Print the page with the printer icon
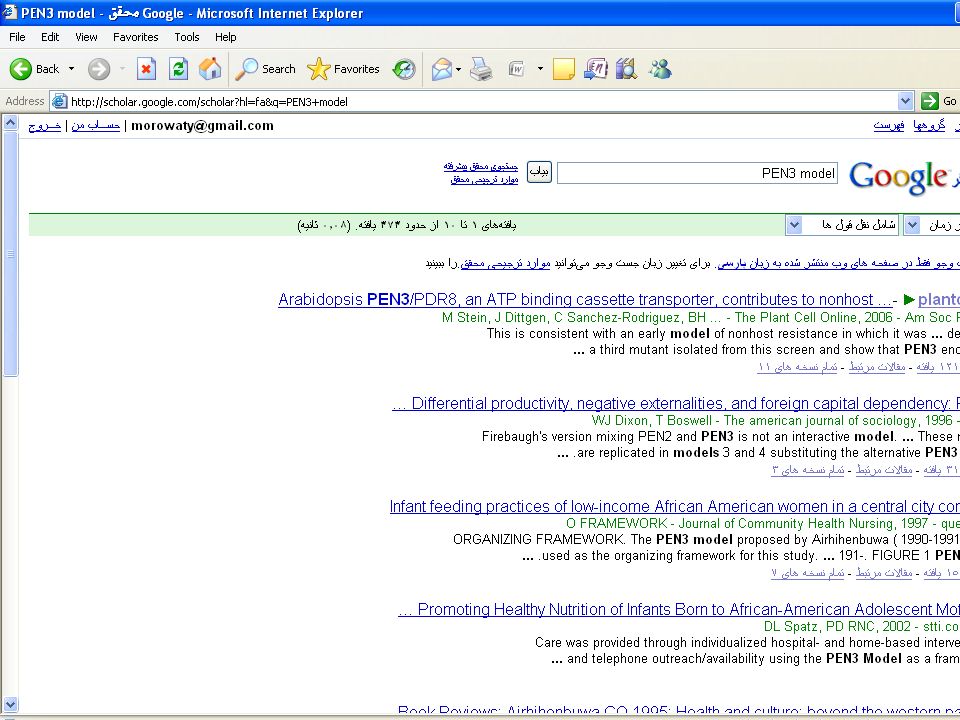This screenshot has height=720, width=960. 481,69
